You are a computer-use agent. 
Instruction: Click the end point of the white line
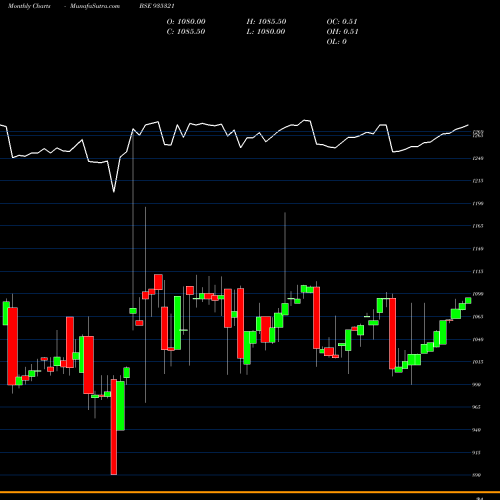point(468,125)
